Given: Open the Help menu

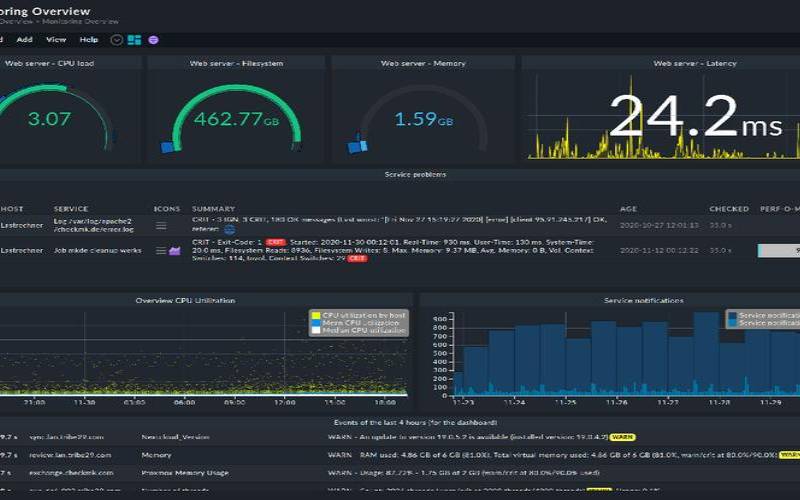Looking at the screenshot, I should point(89,40).
